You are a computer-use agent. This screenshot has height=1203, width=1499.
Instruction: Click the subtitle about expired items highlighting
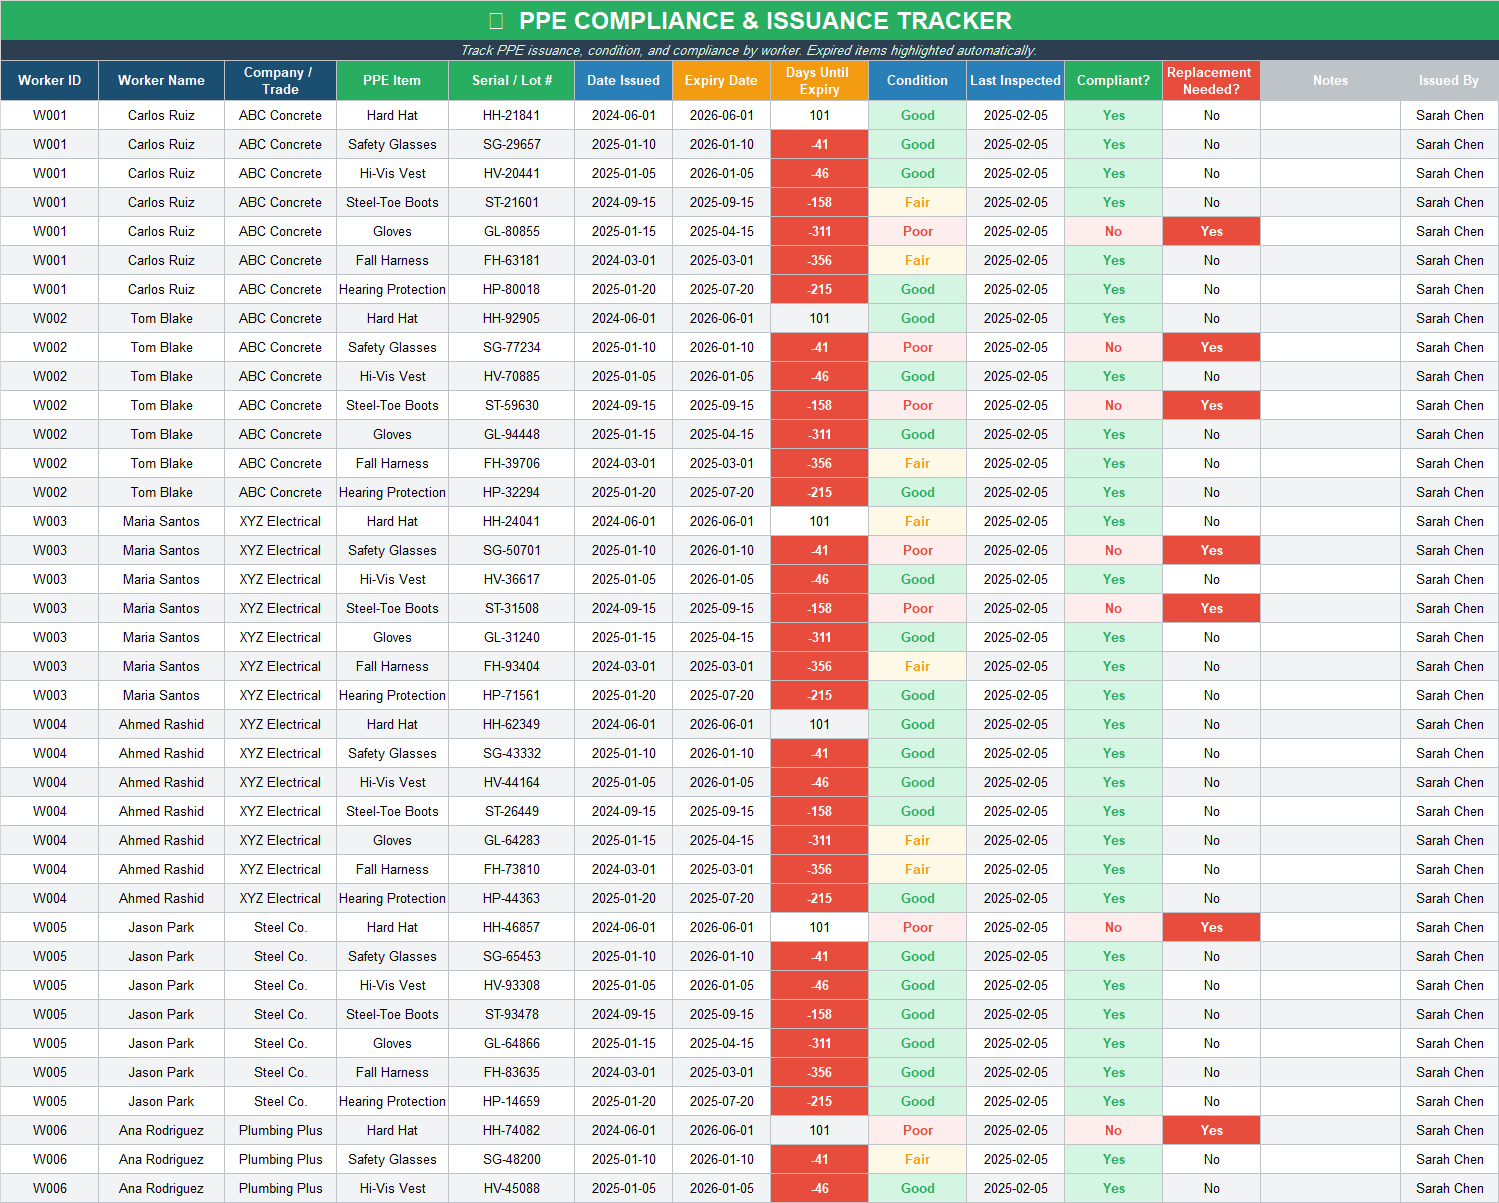pos(749,49)
